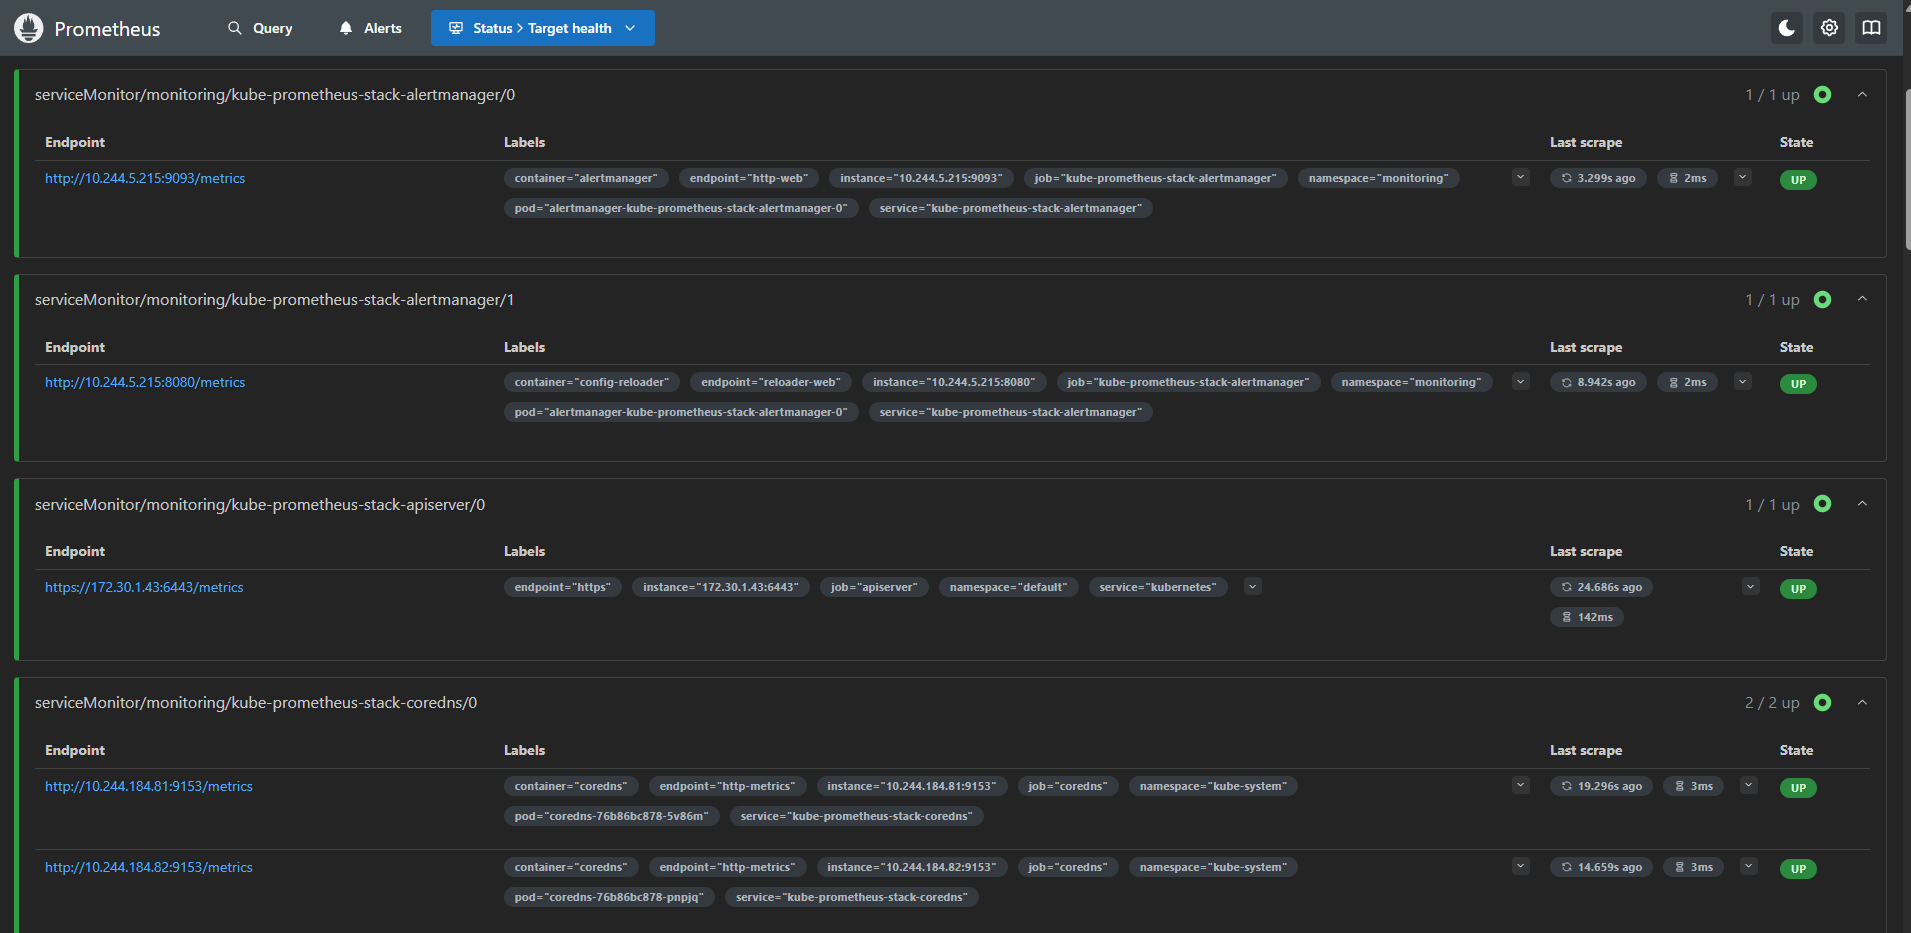The image size is (1911, 933).
Task: Open the Query page
Action: tap(260, 28)
